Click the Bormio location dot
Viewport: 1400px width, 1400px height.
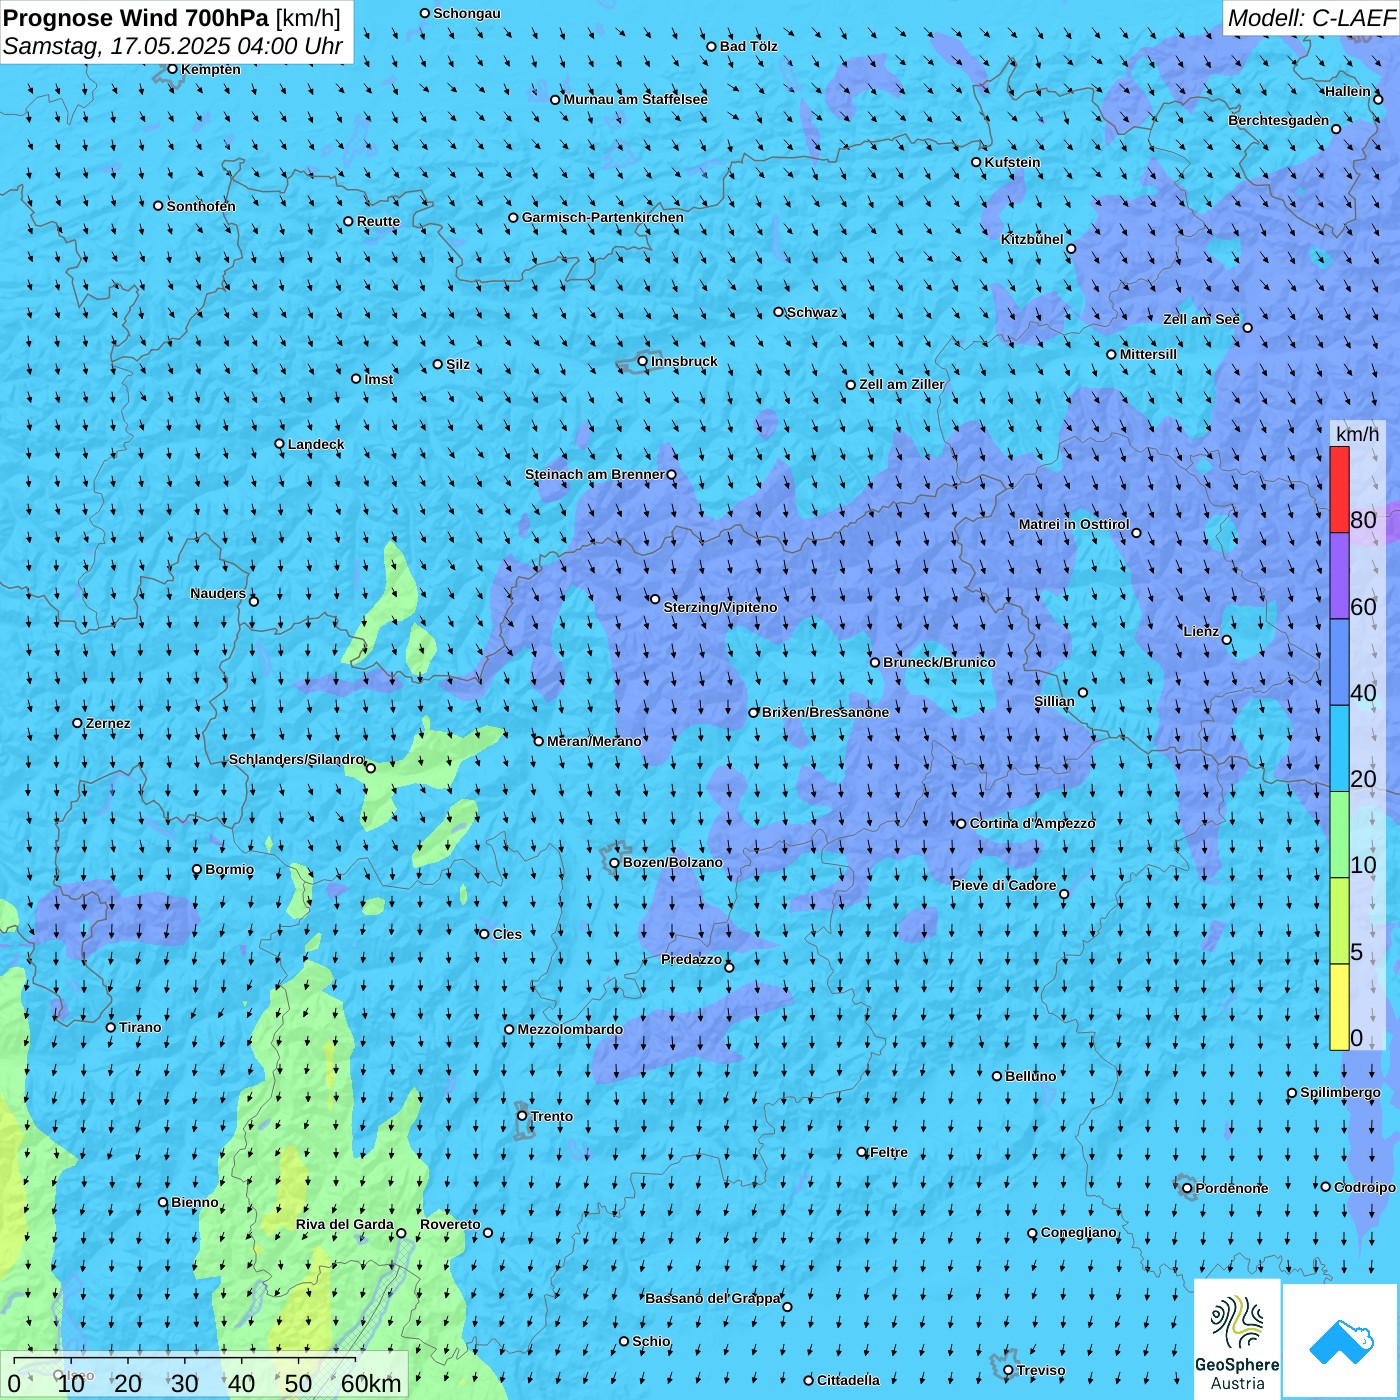tap(197, 870)
